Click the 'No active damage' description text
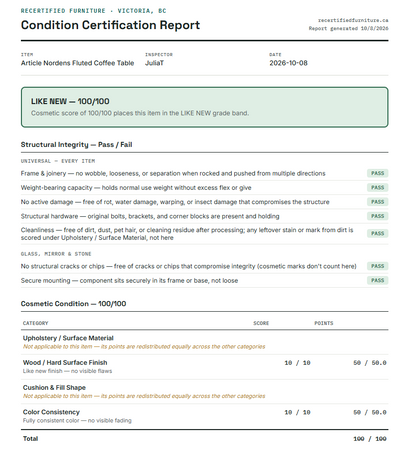416x451 pixels. [x=175, y=202]
